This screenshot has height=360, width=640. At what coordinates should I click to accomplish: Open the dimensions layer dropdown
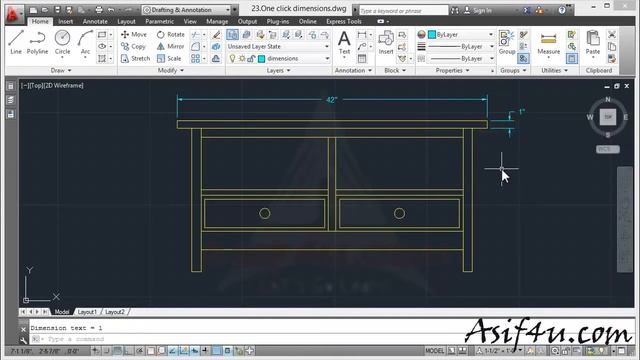[x=278, y=59]
